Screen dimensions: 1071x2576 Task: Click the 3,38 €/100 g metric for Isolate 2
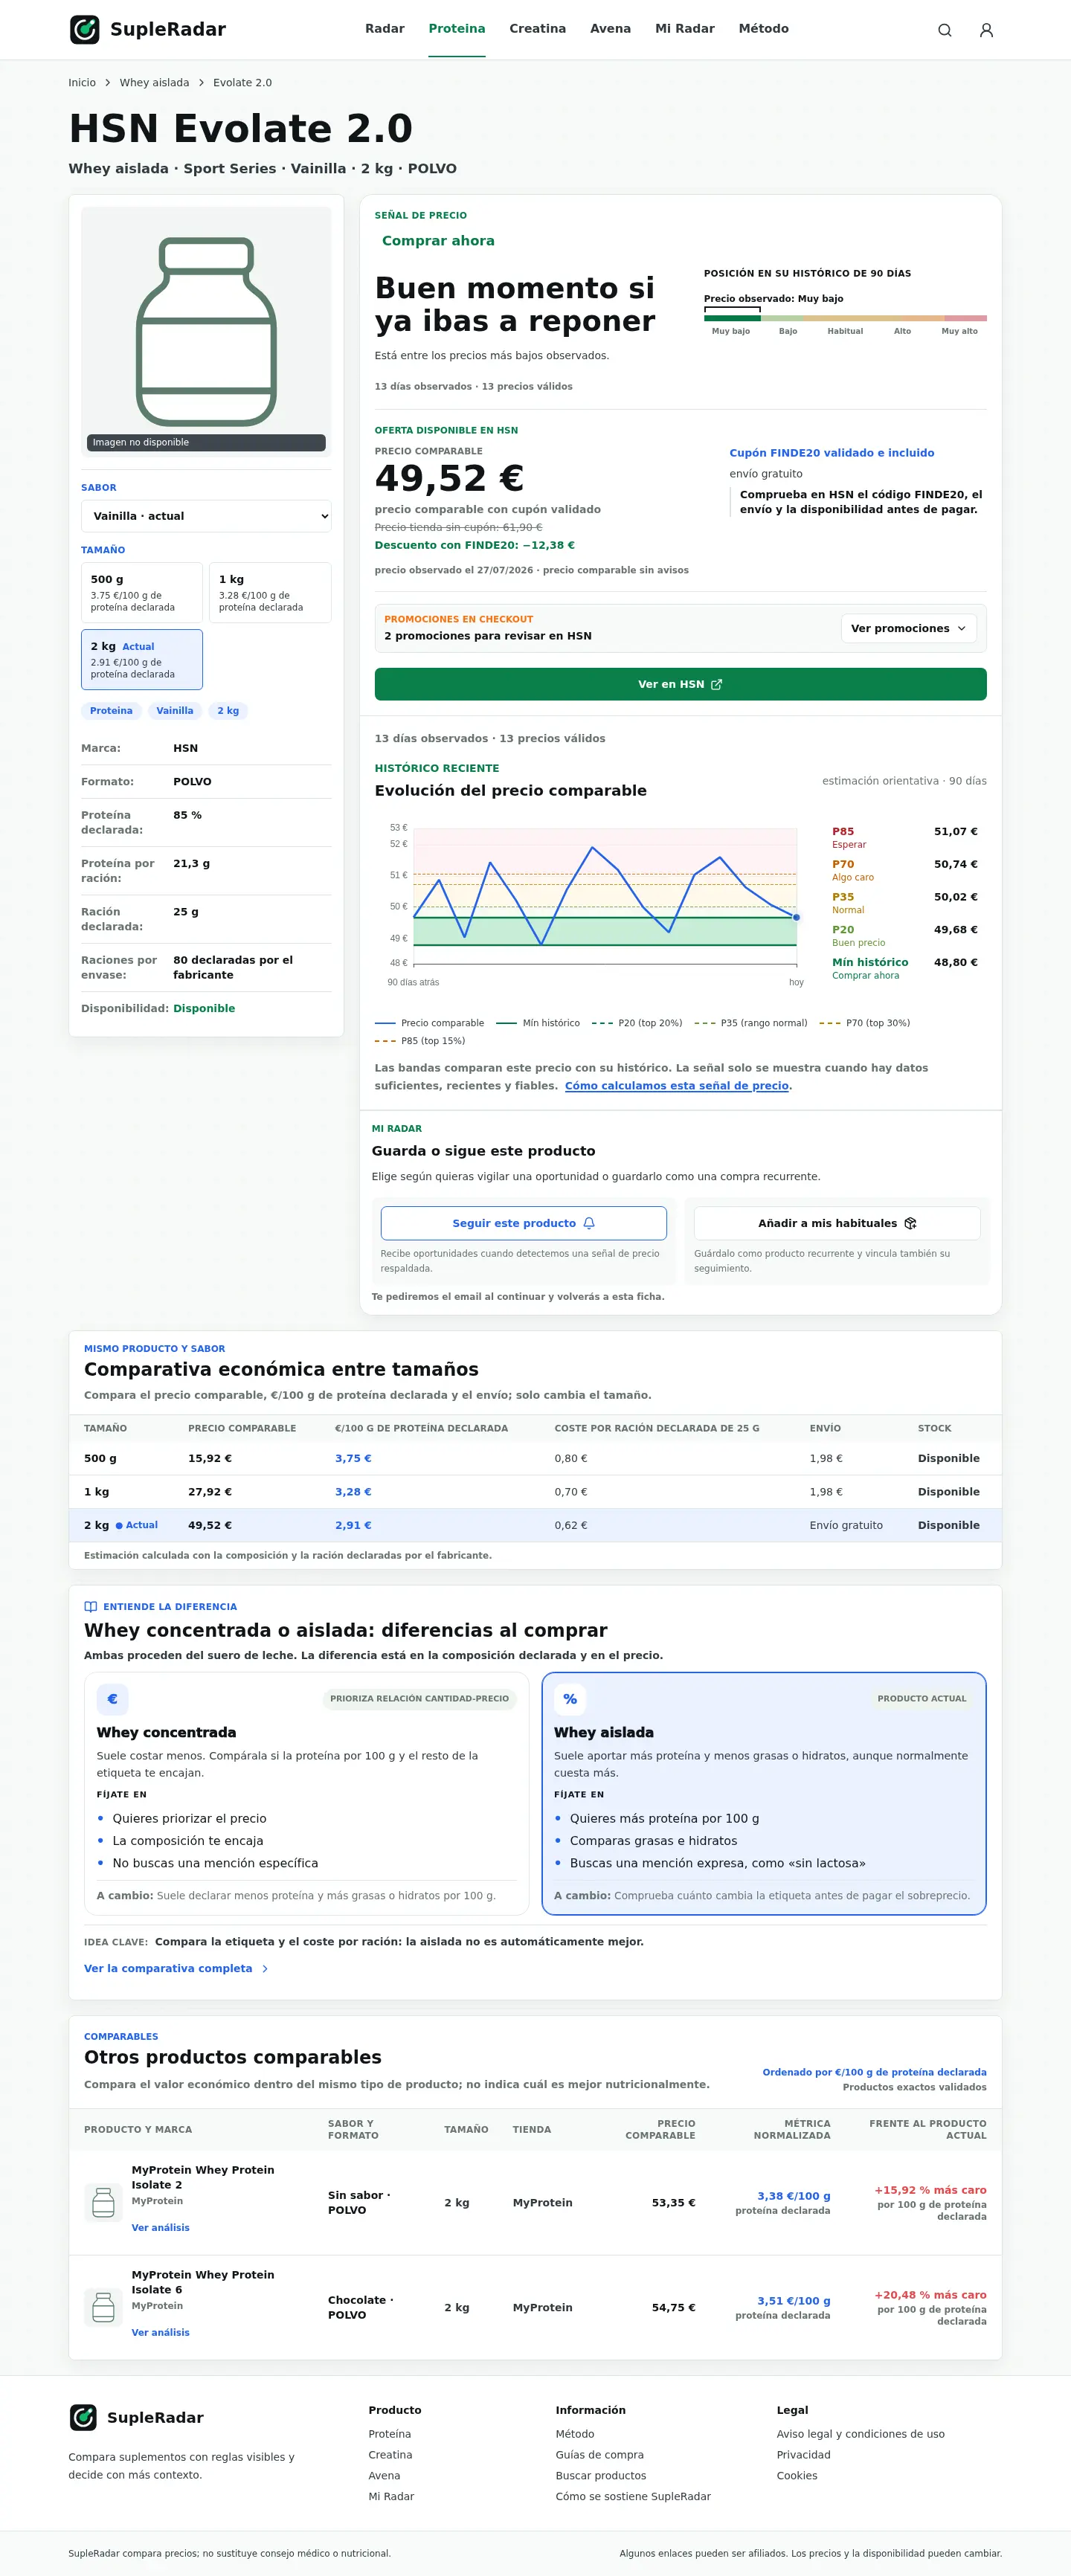click(793, 2196)
